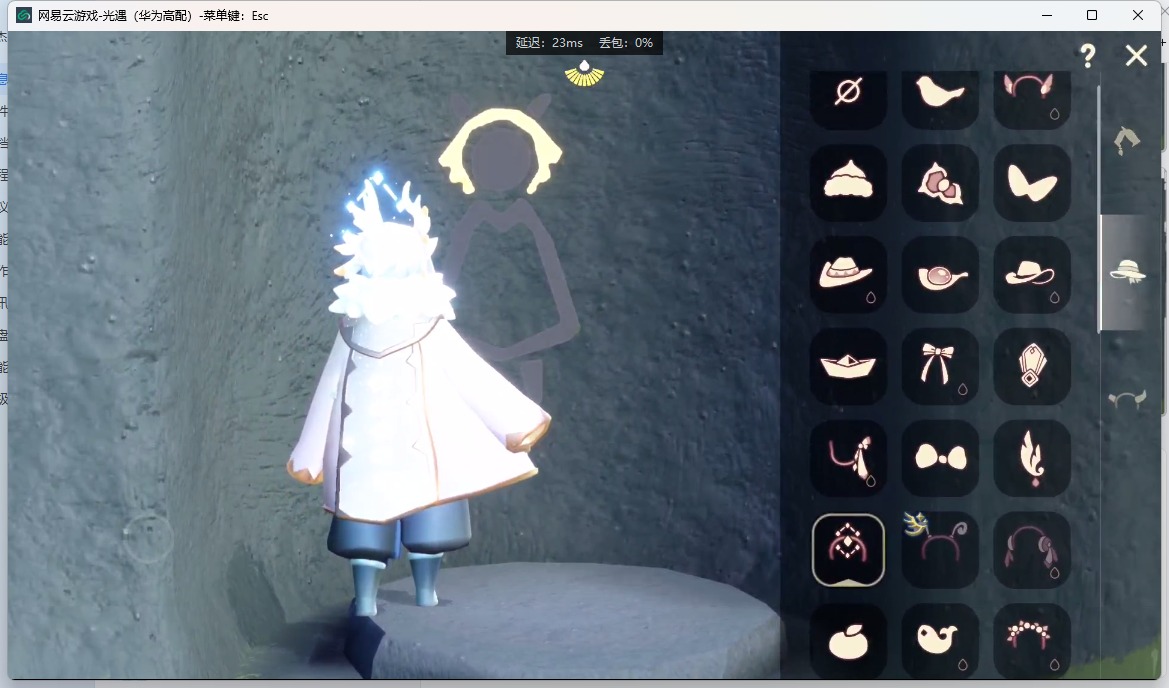Close the cloud gaming window

click(x=1138, y=15)
